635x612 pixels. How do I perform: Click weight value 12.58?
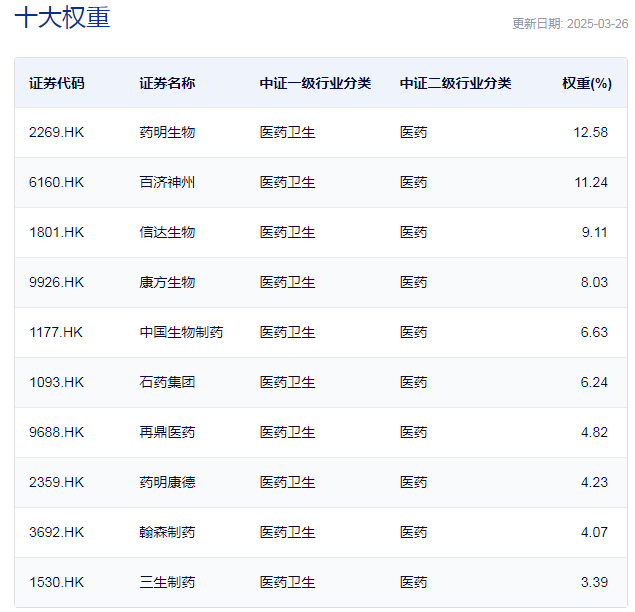coord(590,132)
